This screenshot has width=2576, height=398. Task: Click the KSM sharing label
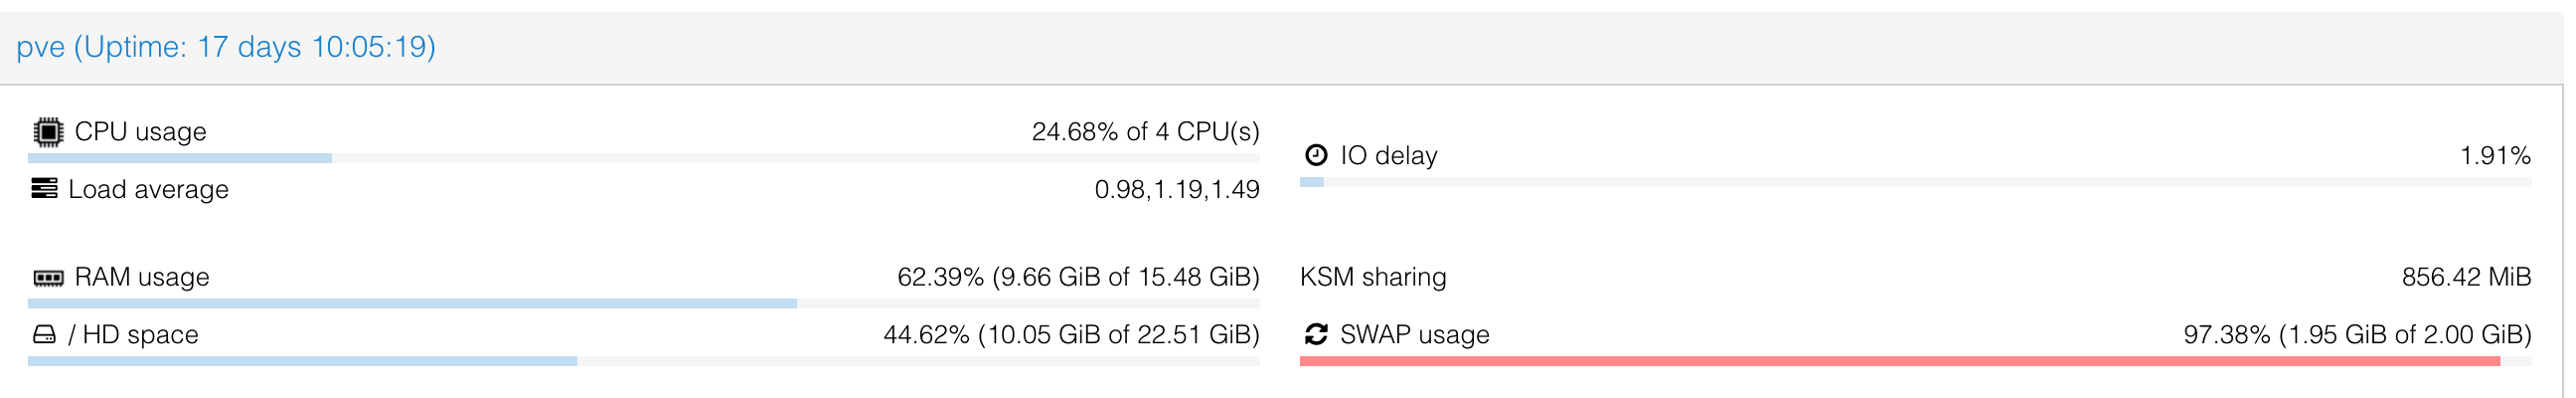pos(1372,277)
